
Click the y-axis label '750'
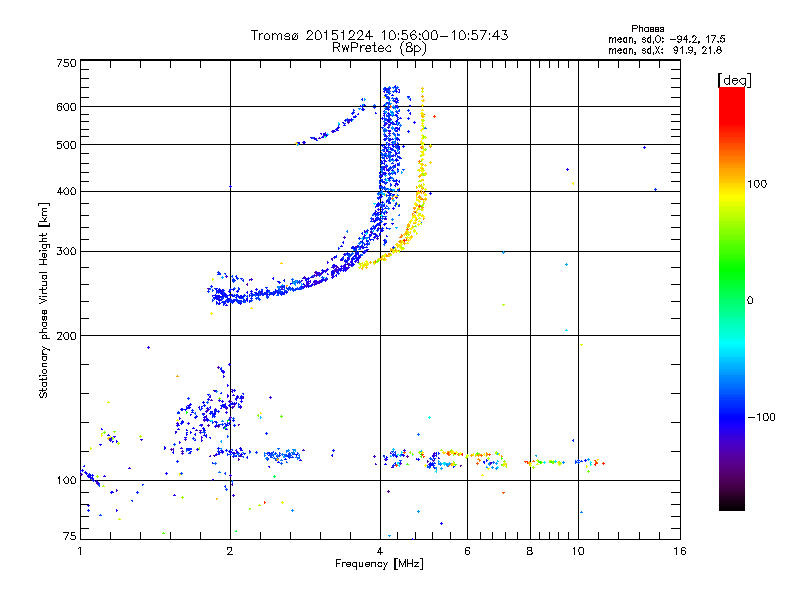coord(66,63)
